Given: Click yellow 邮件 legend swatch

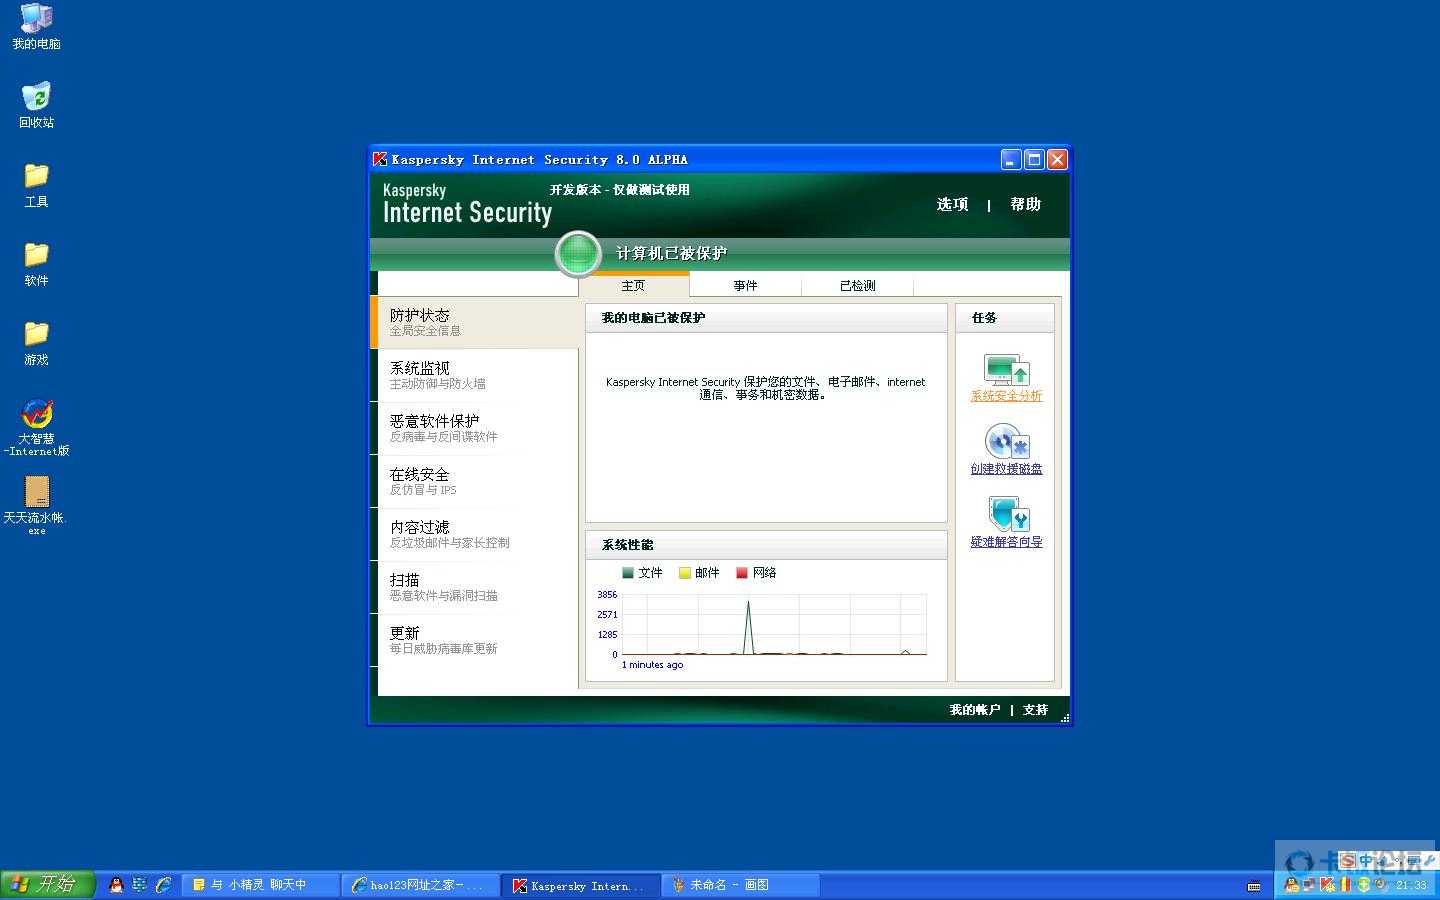Looking at the screenshot, I should tap(685, 573).
